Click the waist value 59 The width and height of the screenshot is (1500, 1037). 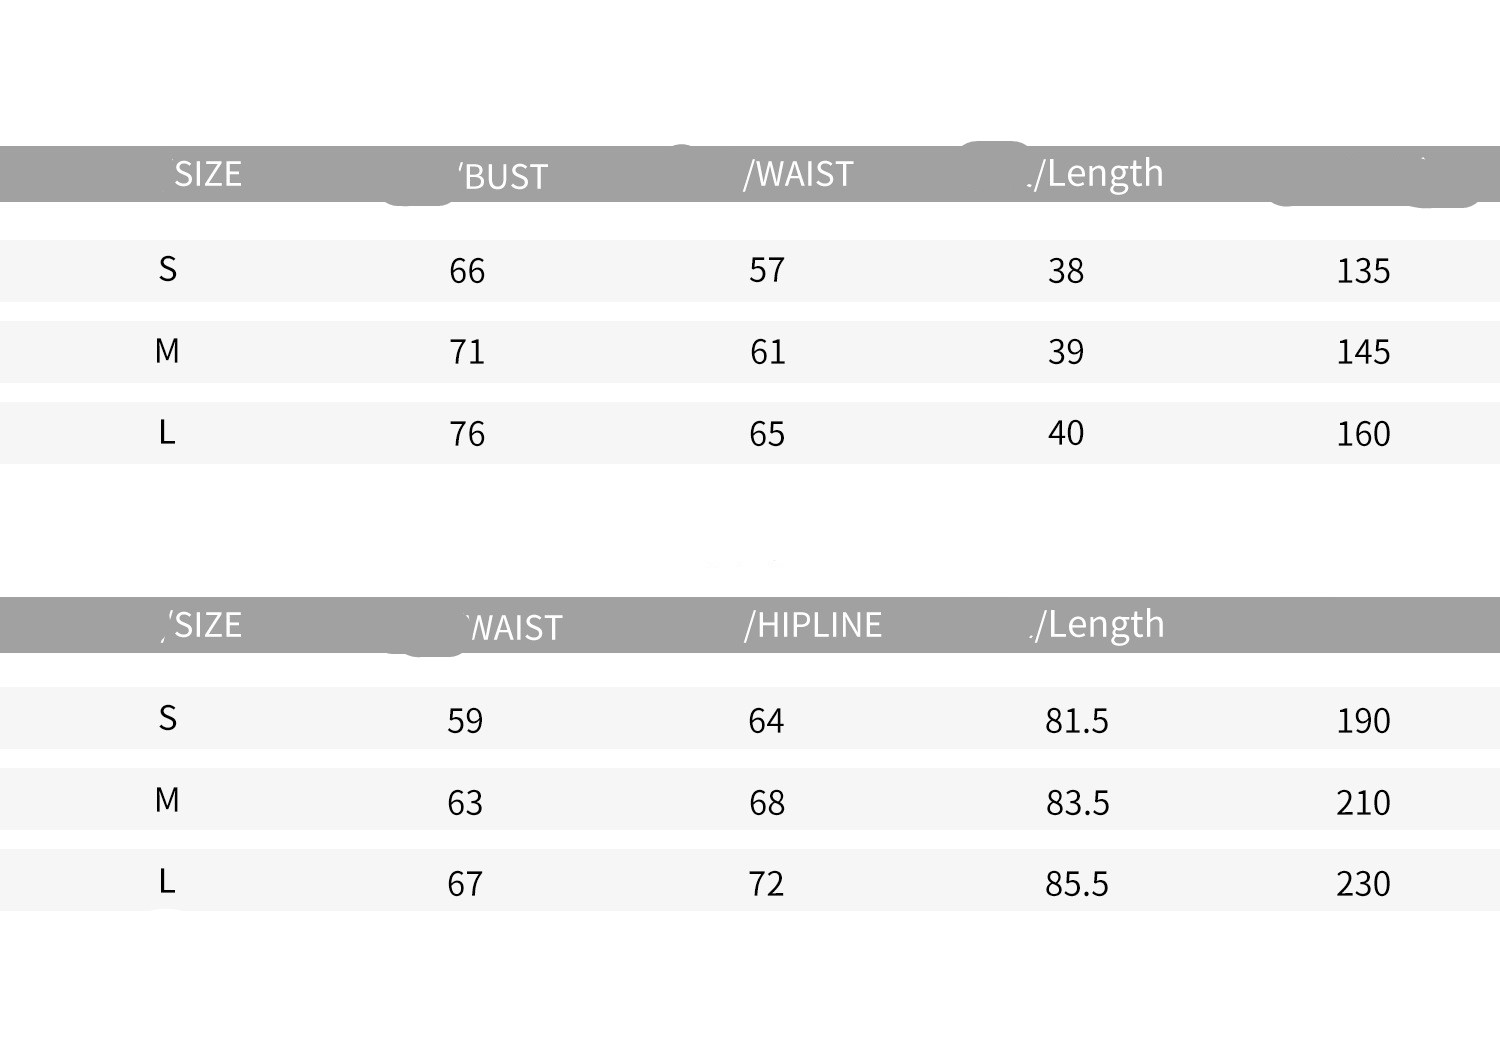click(x=465, y=721)
